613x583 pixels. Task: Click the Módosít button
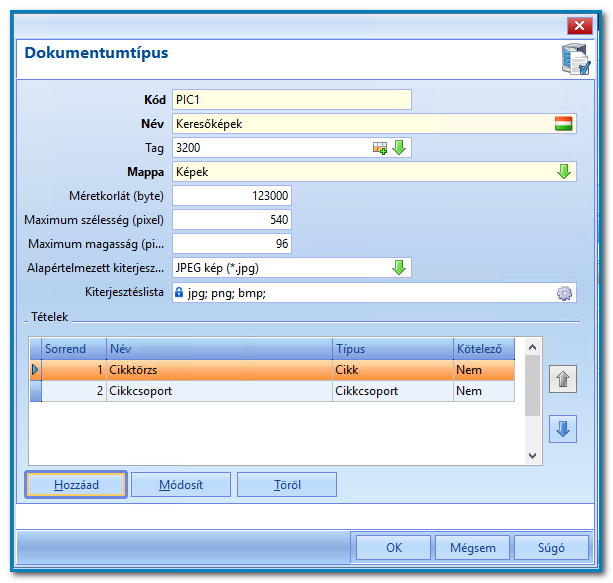[x=181, y=485]
